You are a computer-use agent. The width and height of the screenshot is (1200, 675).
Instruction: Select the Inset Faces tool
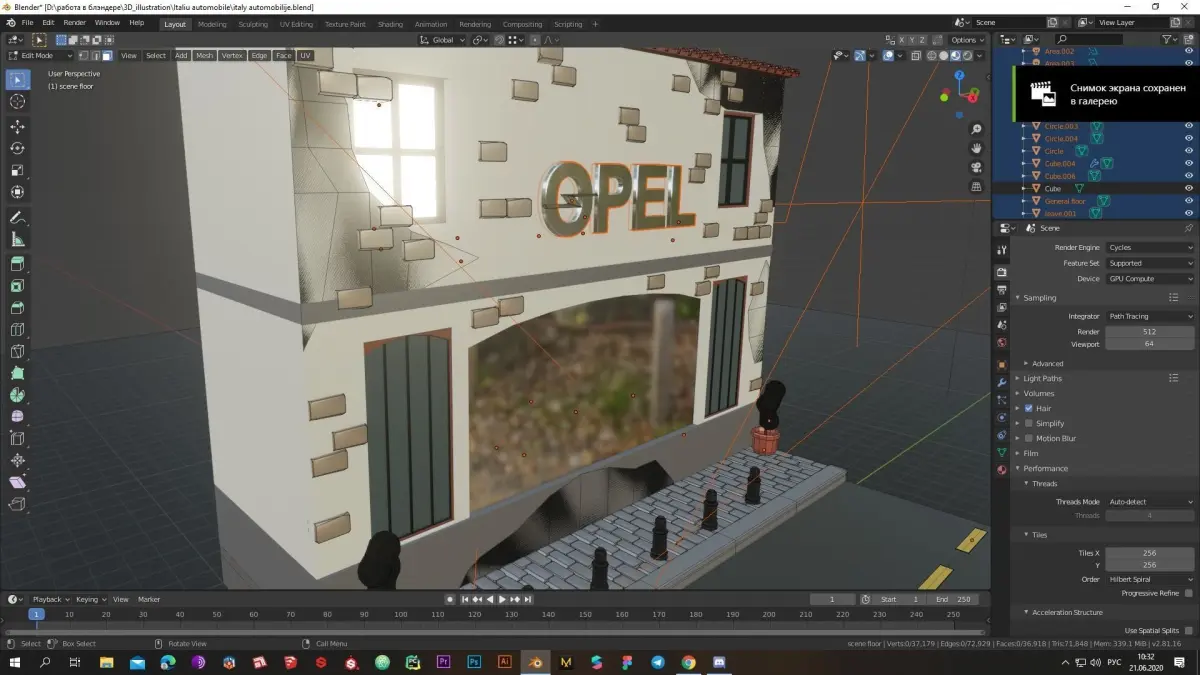[17, 286]
